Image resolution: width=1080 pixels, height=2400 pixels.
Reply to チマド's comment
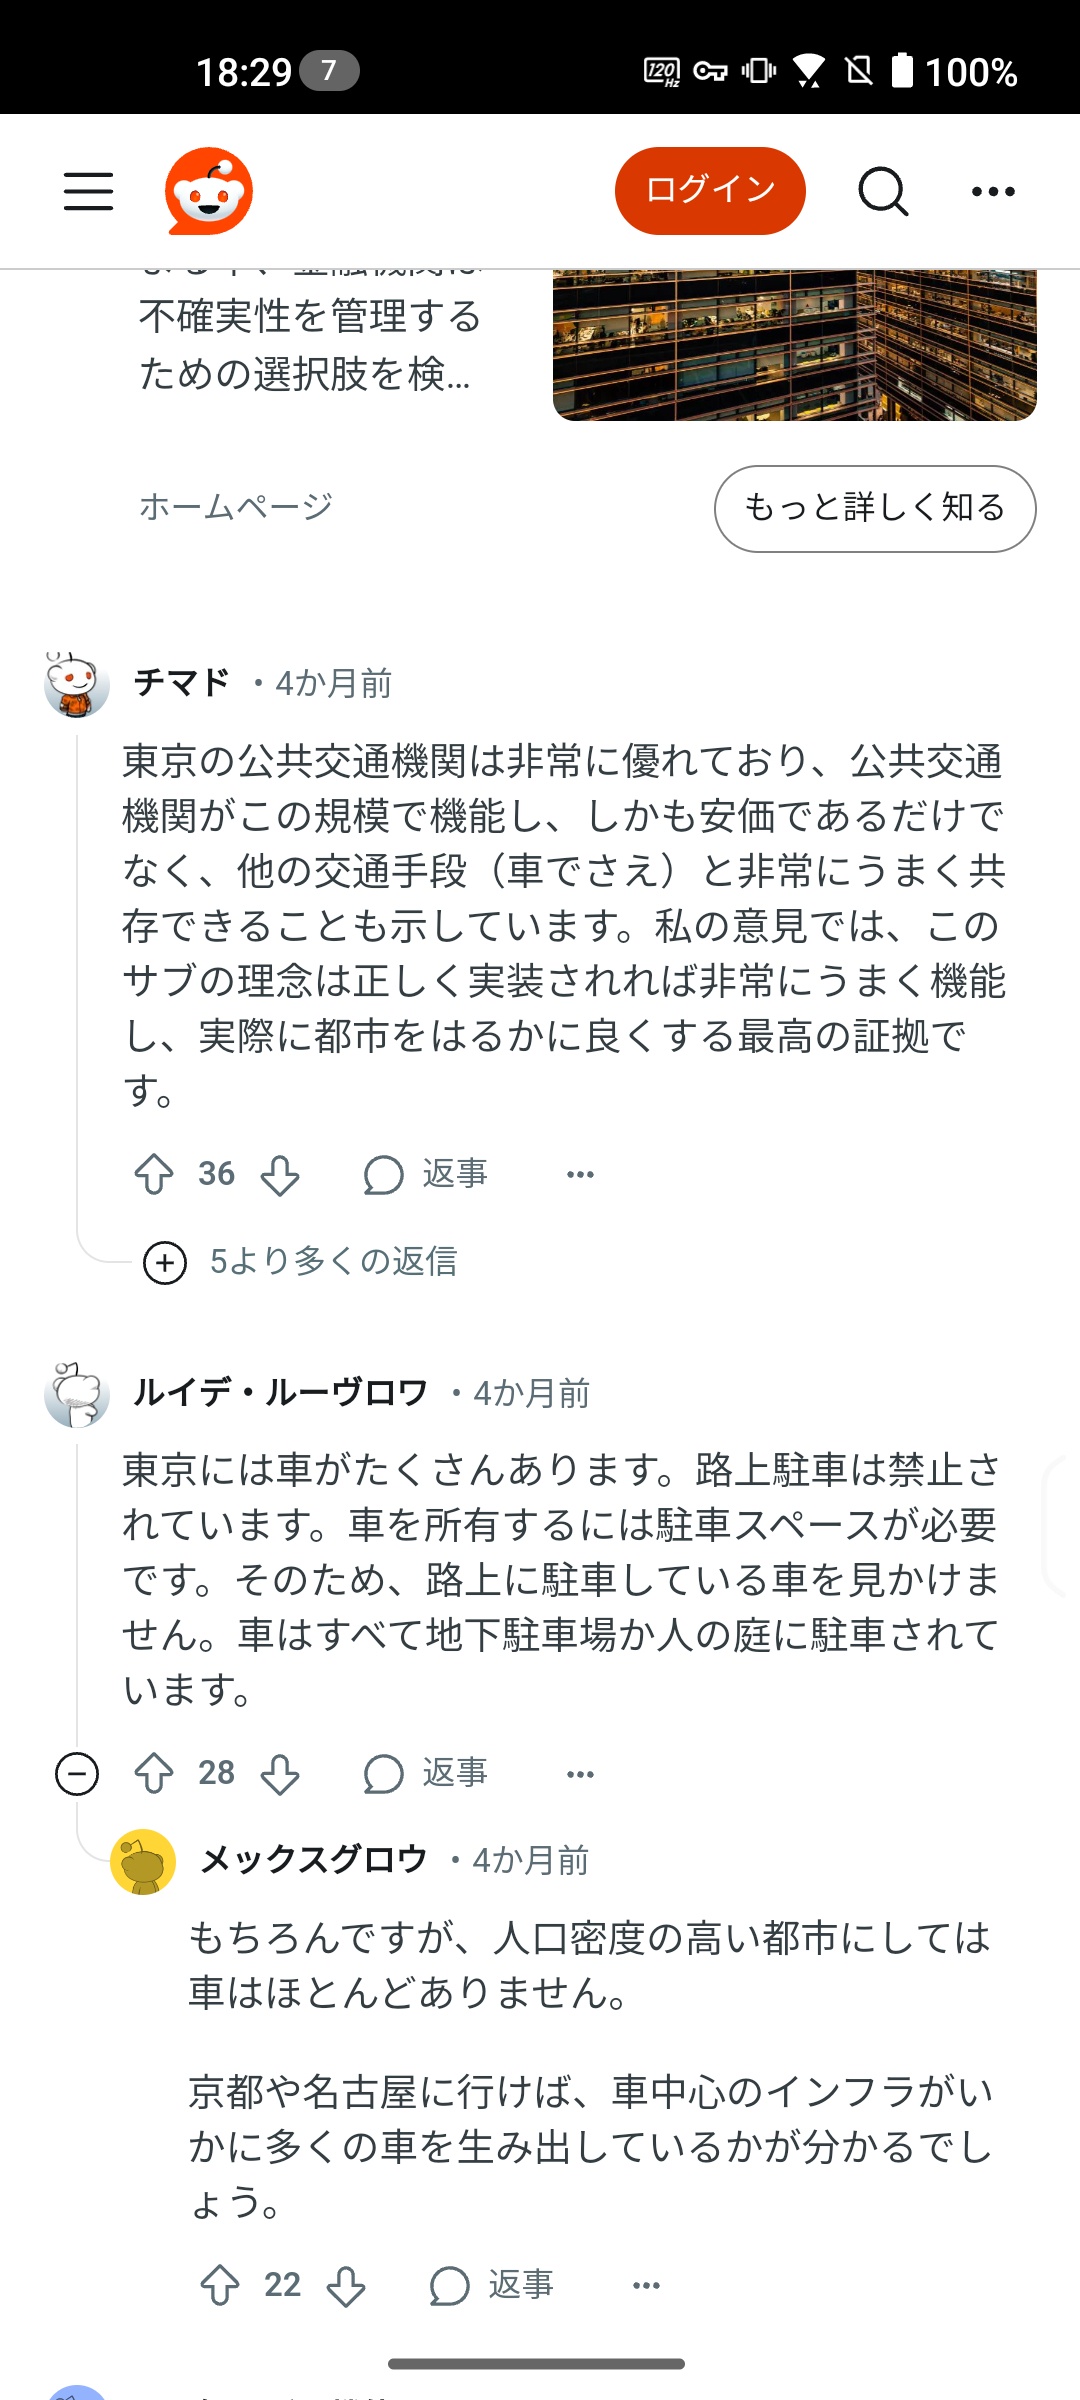point(426,1174)
